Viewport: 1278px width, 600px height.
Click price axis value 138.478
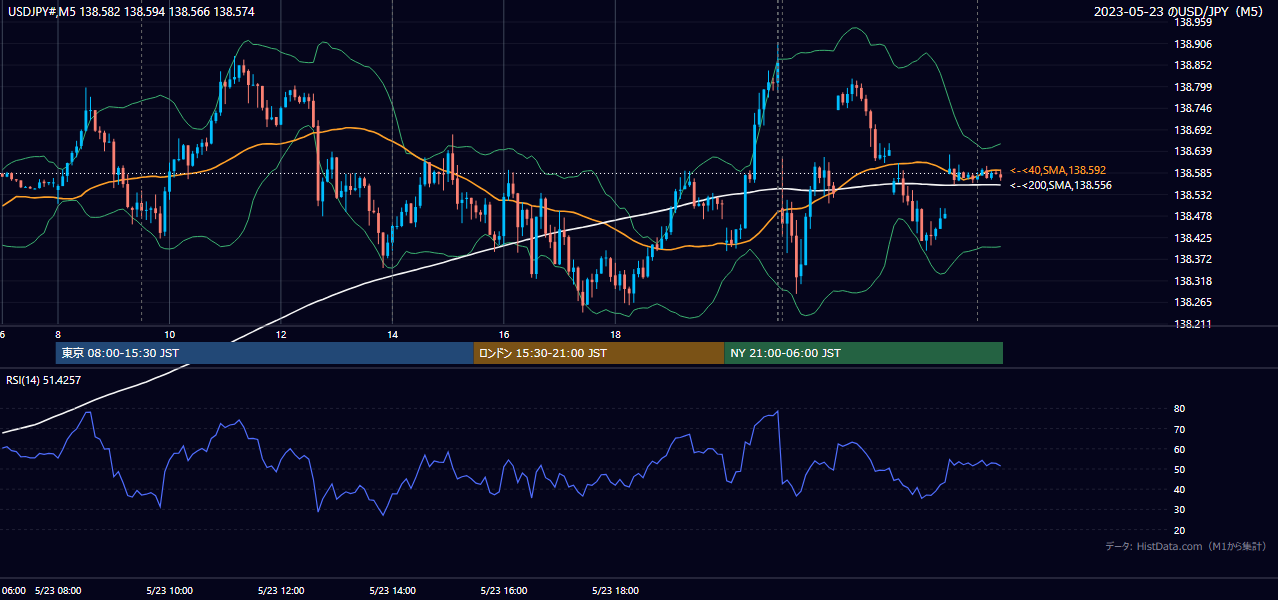tap(1191, 216)
